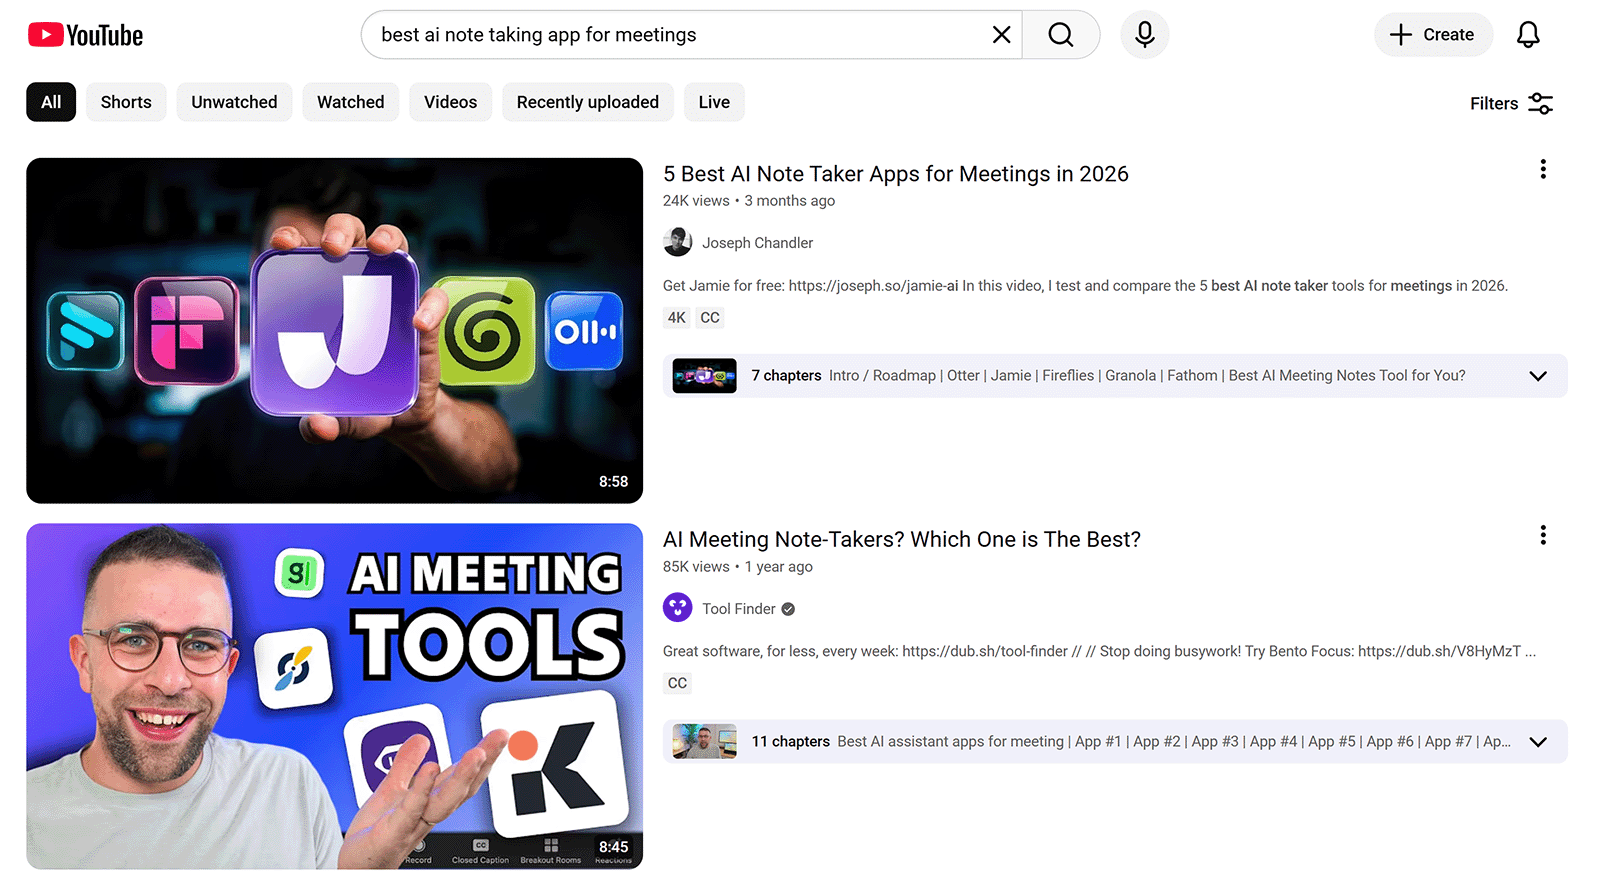Click the description starting 'Get Jamie for free'
The image size is (1600, 894).
pyautogui.click(x=1085, y=286)
